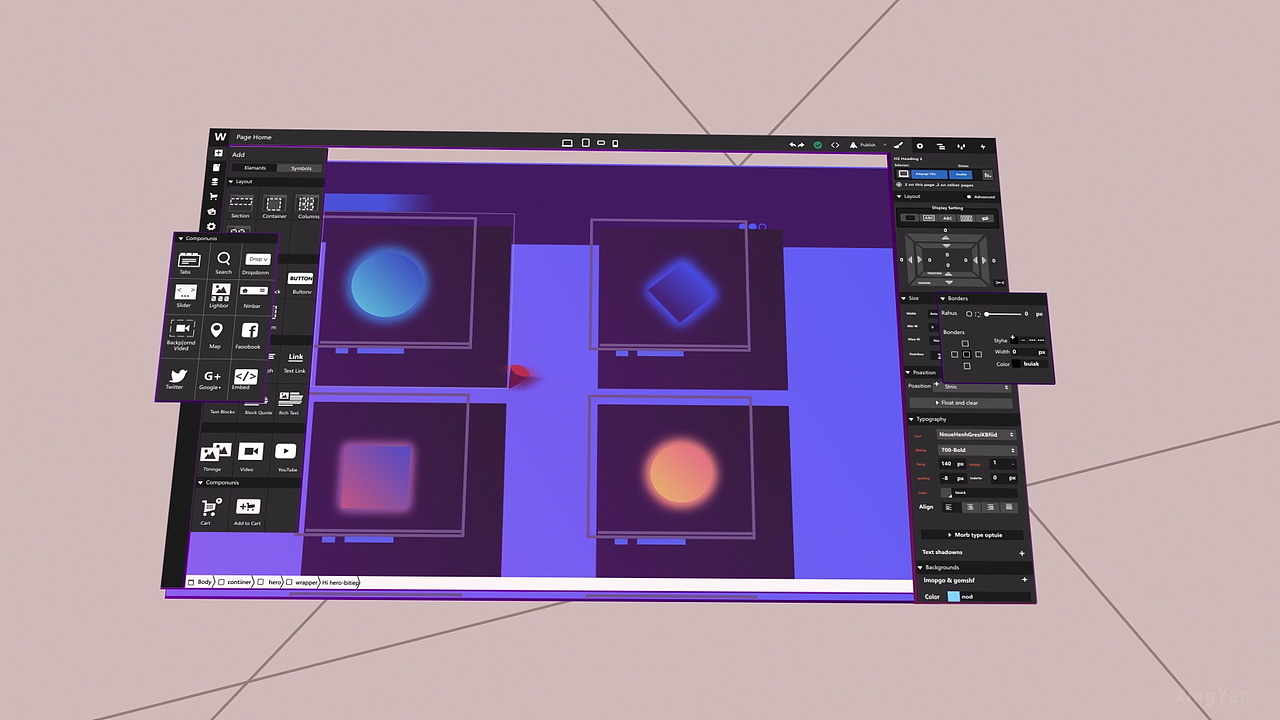Viewport: 1280px width, 720px height.
Task: Click the Publish button
Action: [x=866, y=144]
